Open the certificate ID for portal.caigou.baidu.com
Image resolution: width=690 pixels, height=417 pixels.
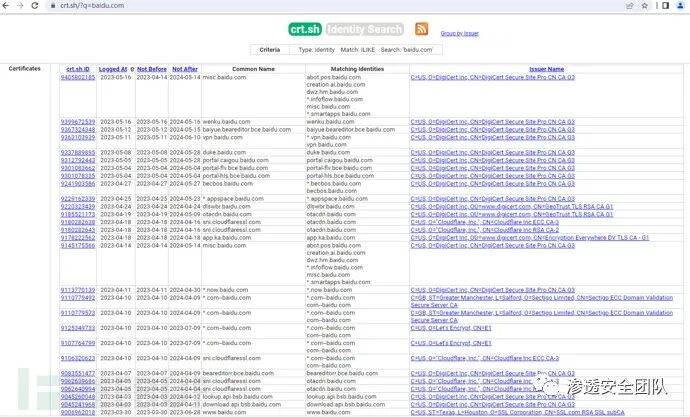click(78, 161)
